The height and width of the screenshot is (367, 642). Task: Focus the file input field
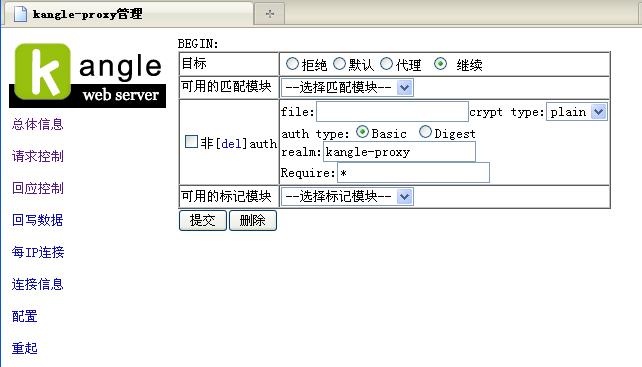coord(392,112)
